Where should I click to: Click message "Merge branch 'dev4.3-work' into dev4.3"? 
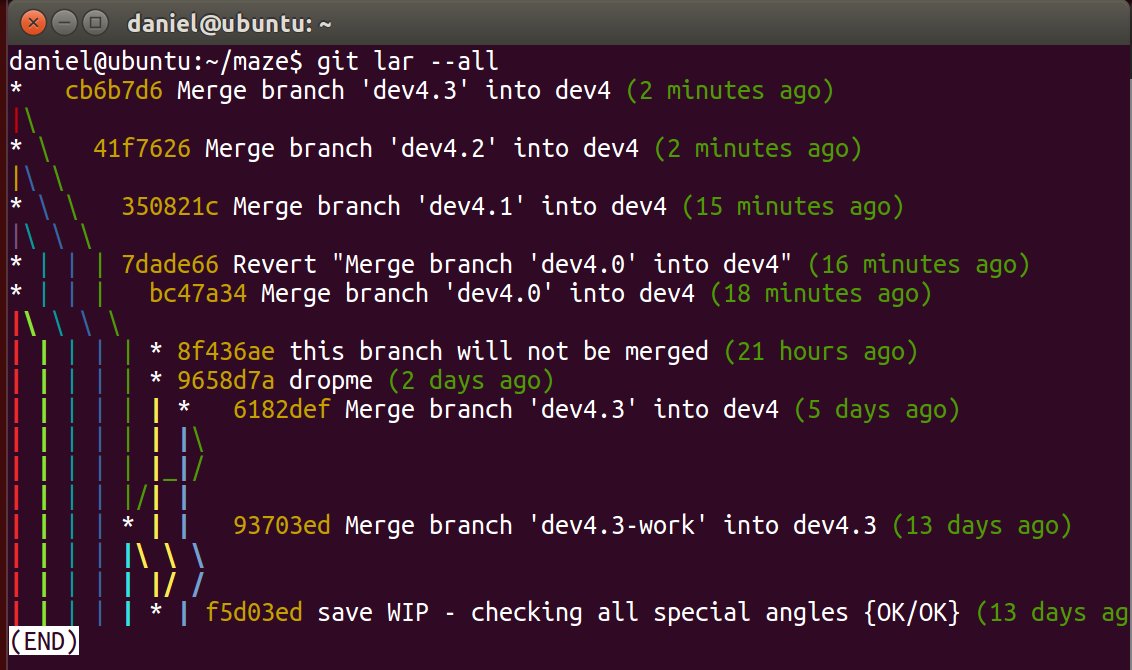[611, 525]
